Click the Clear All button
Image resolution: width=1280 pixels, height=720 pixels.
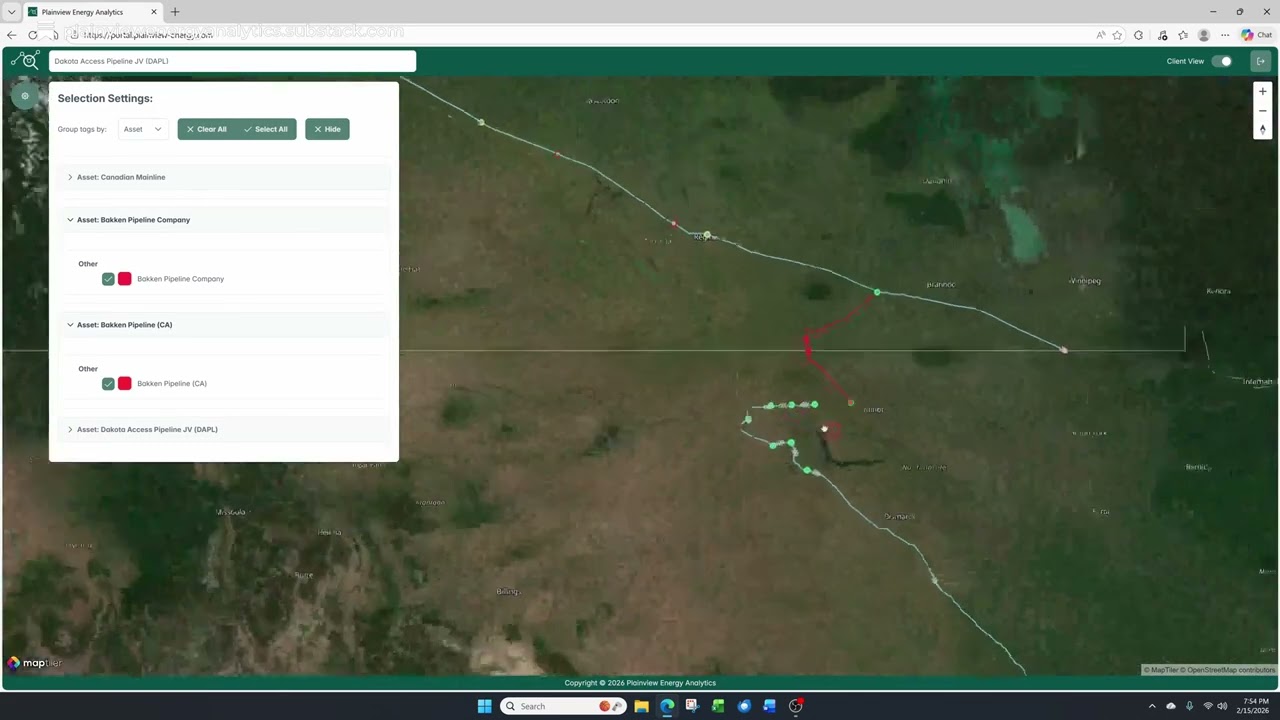tap(207, 129)
